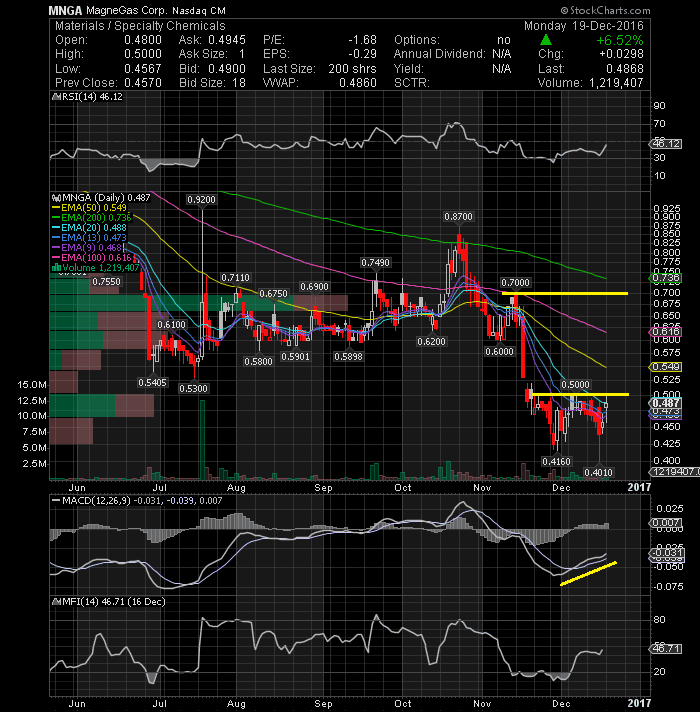Click the EMA(20) 0.488 legend entry
The image size is (700, 712).
(x=90, y=227)
